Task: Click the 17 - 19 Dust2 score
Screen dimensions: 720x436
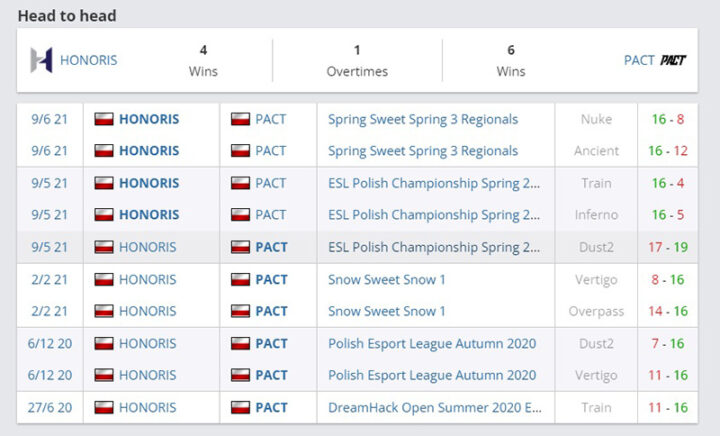Action: (x=667, y=247)
